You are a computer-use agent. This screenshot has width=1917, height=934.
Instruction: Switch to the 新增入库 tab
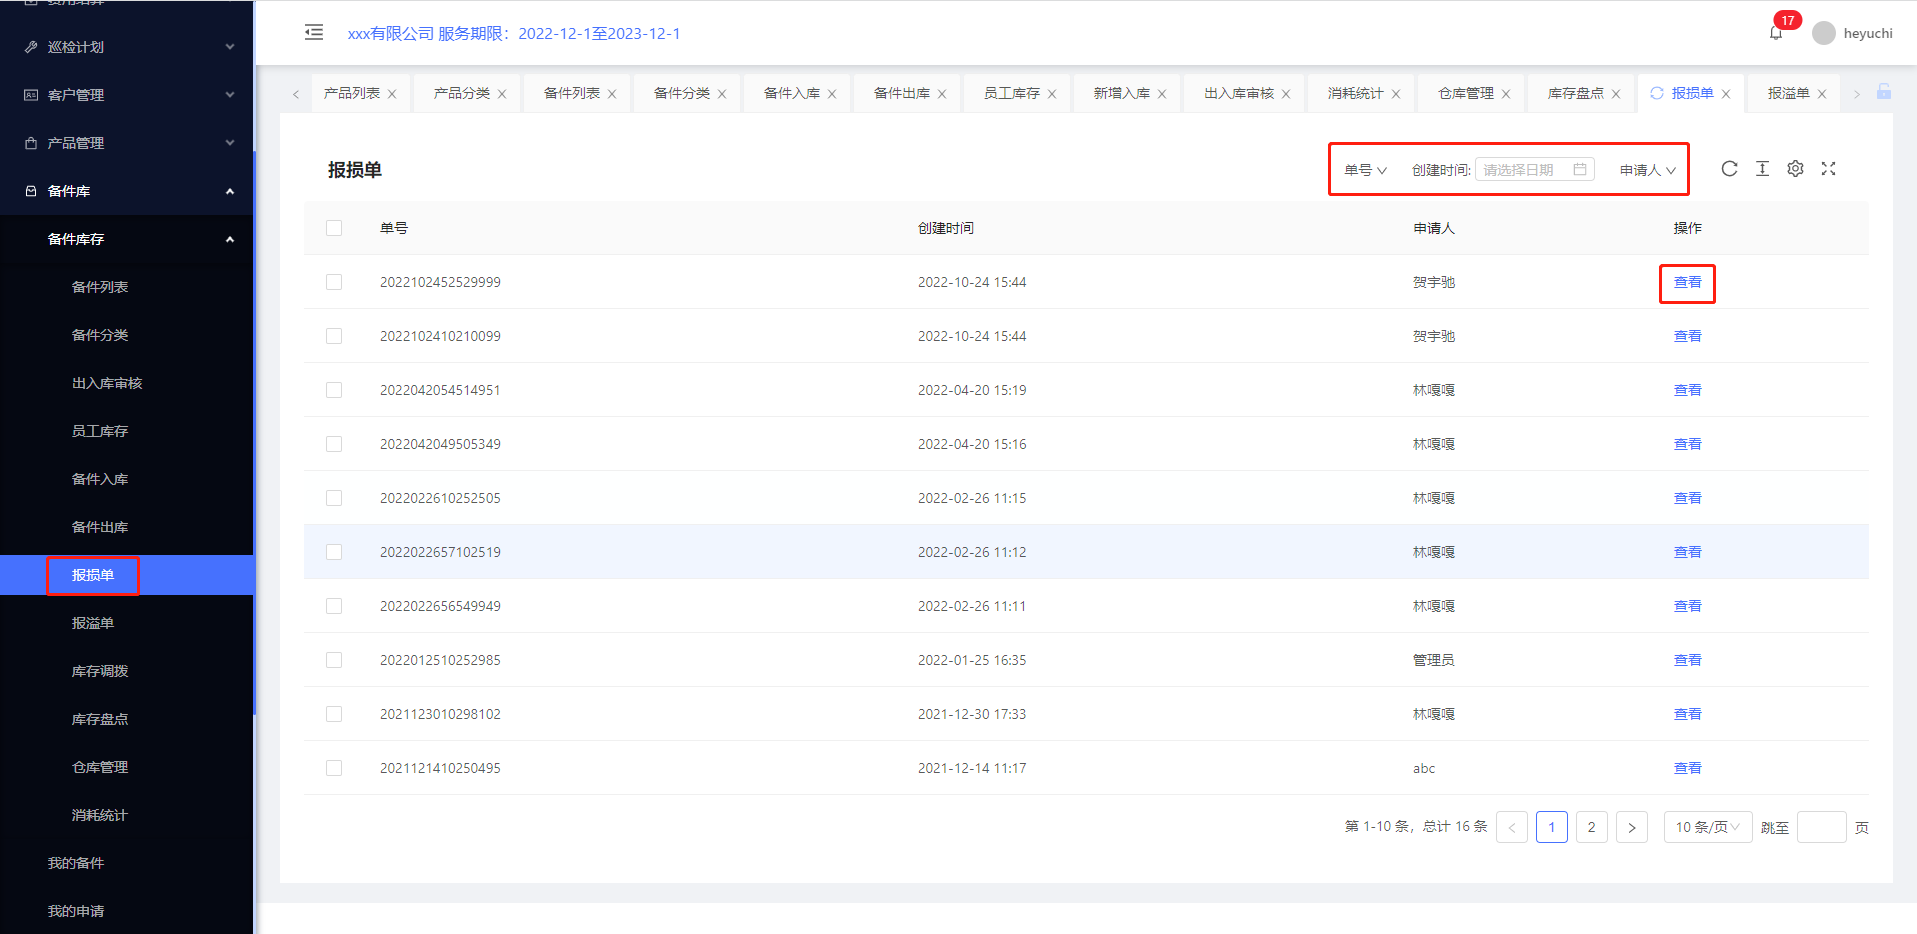[1121, 93]
